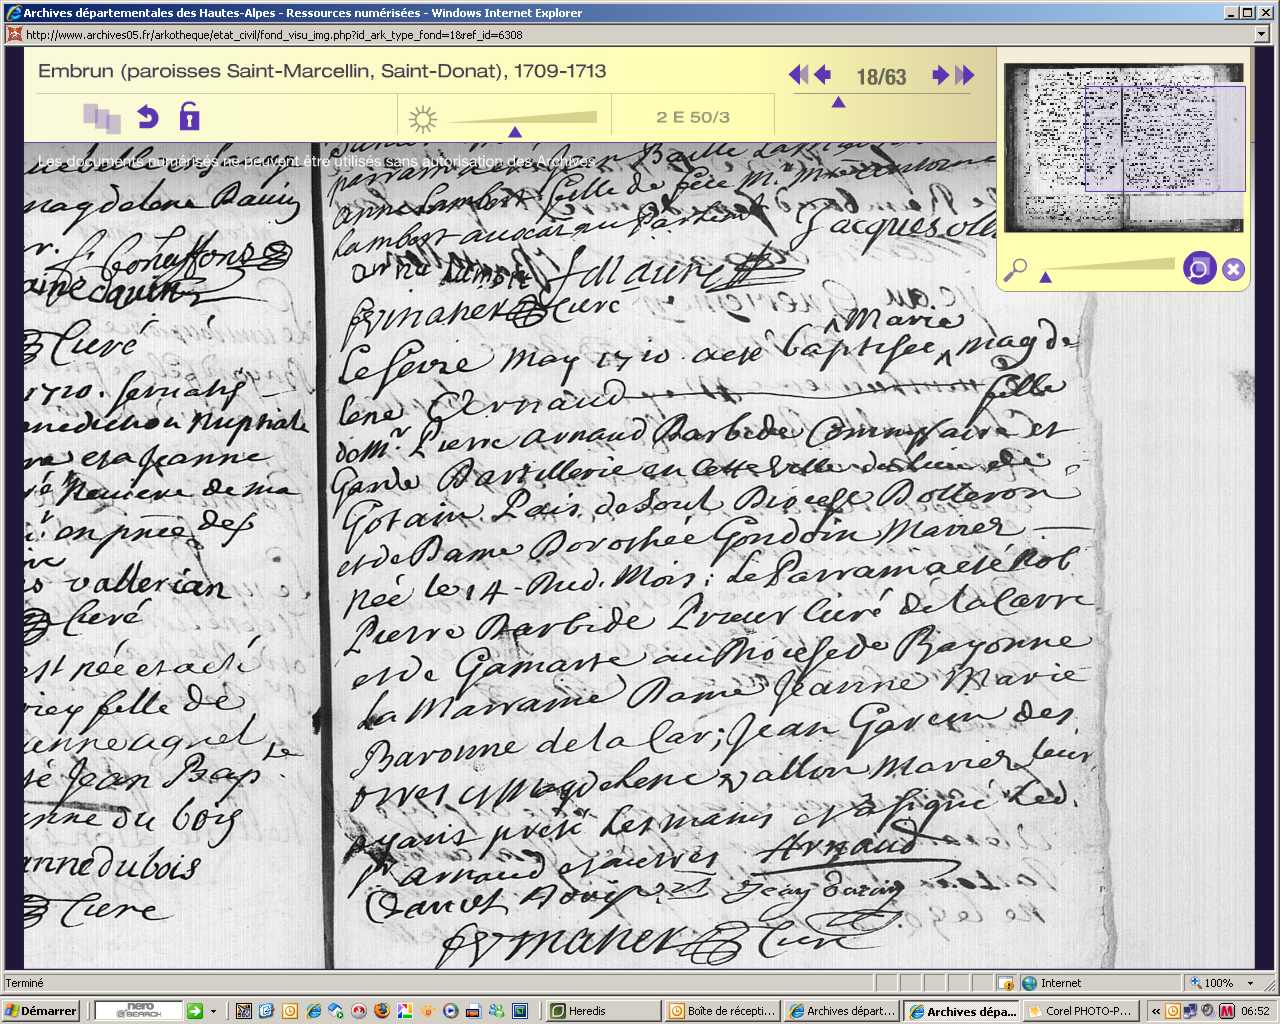
Task: Click the rotate image arrow icon
Action: tap(148, 117)
